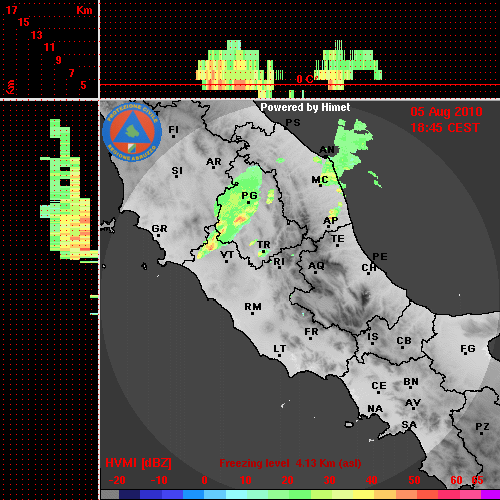Click the MC city marker
The height and width of the screenshot is (500, 500).
point(321,185)
